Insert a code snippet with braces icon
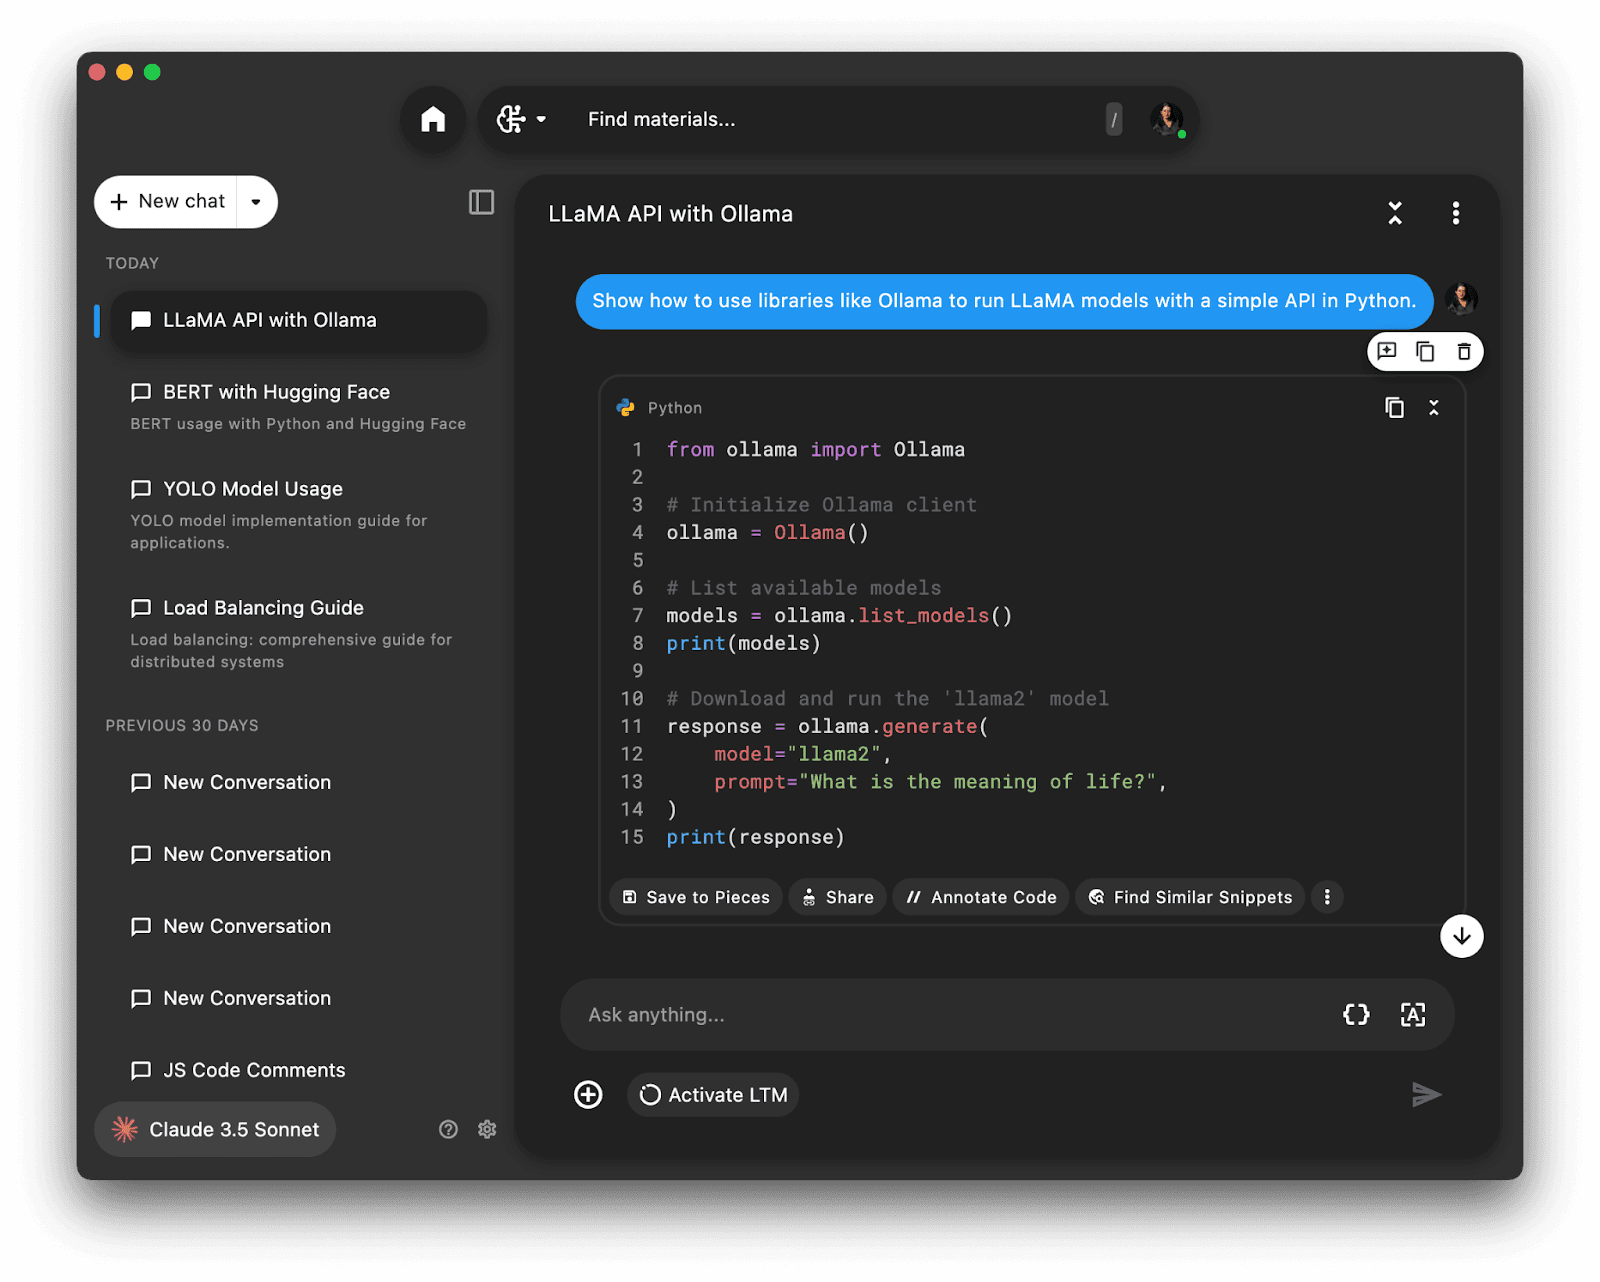The image size is (1600, 1282). pyautogui.click(x=1356, y=1015)
